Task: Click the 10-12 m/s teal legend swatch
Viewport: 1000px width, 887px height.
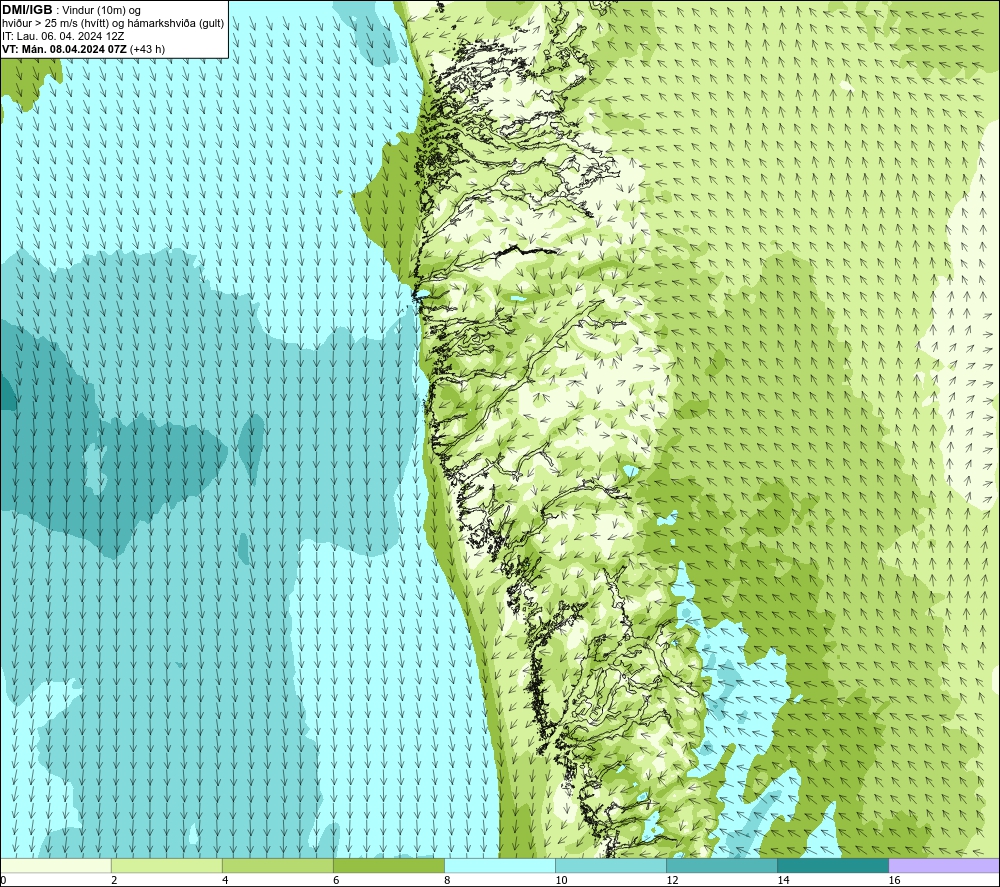Action: coord(611,865)
